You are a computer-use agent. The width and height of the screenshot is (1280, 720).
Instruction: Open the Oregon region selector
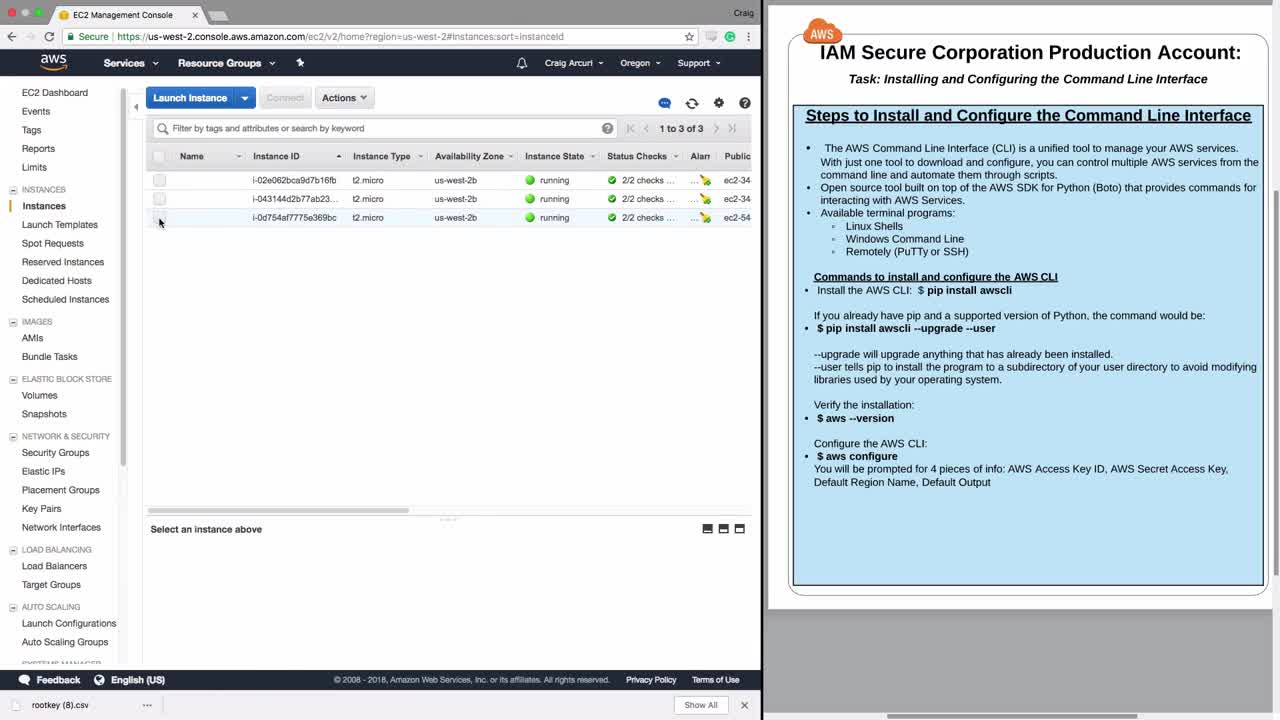[640, 63]
